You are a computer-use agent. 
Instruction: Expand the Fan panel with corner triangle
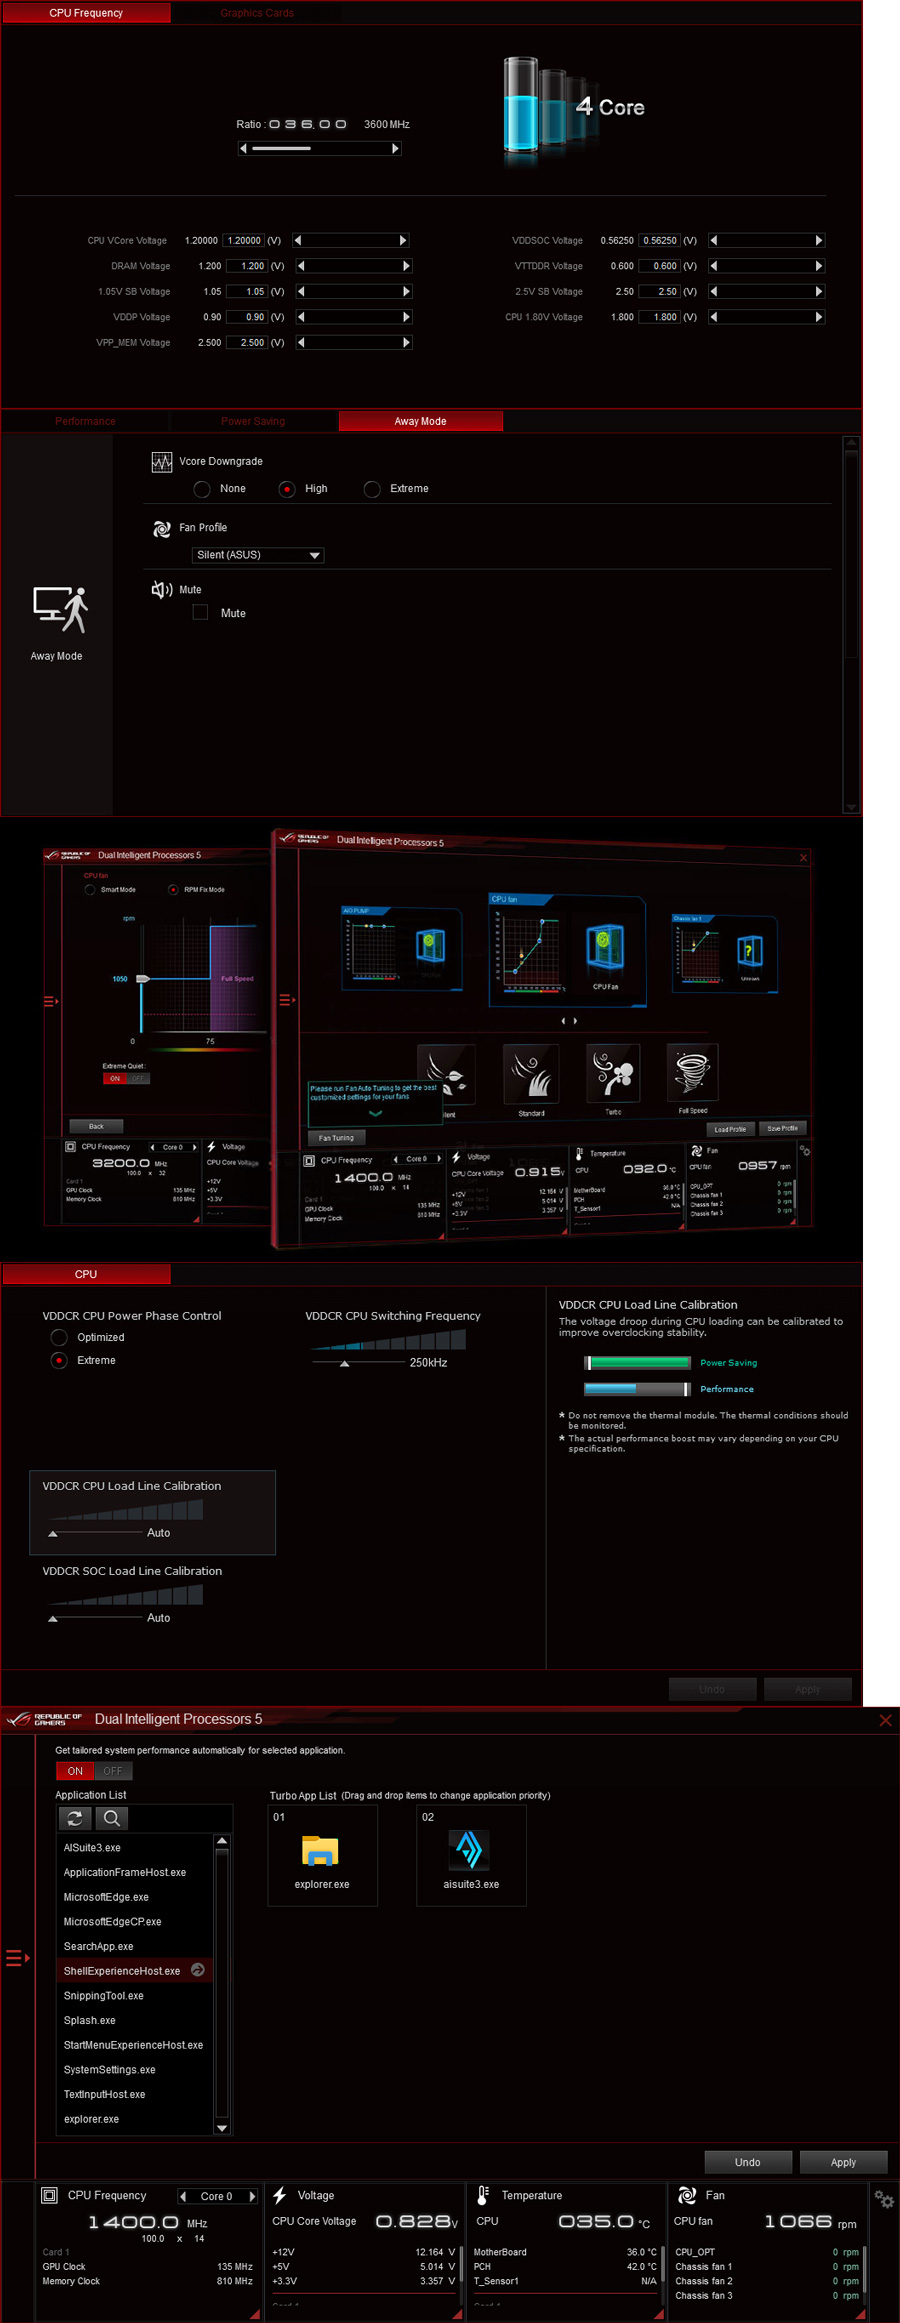point(861,2313)
